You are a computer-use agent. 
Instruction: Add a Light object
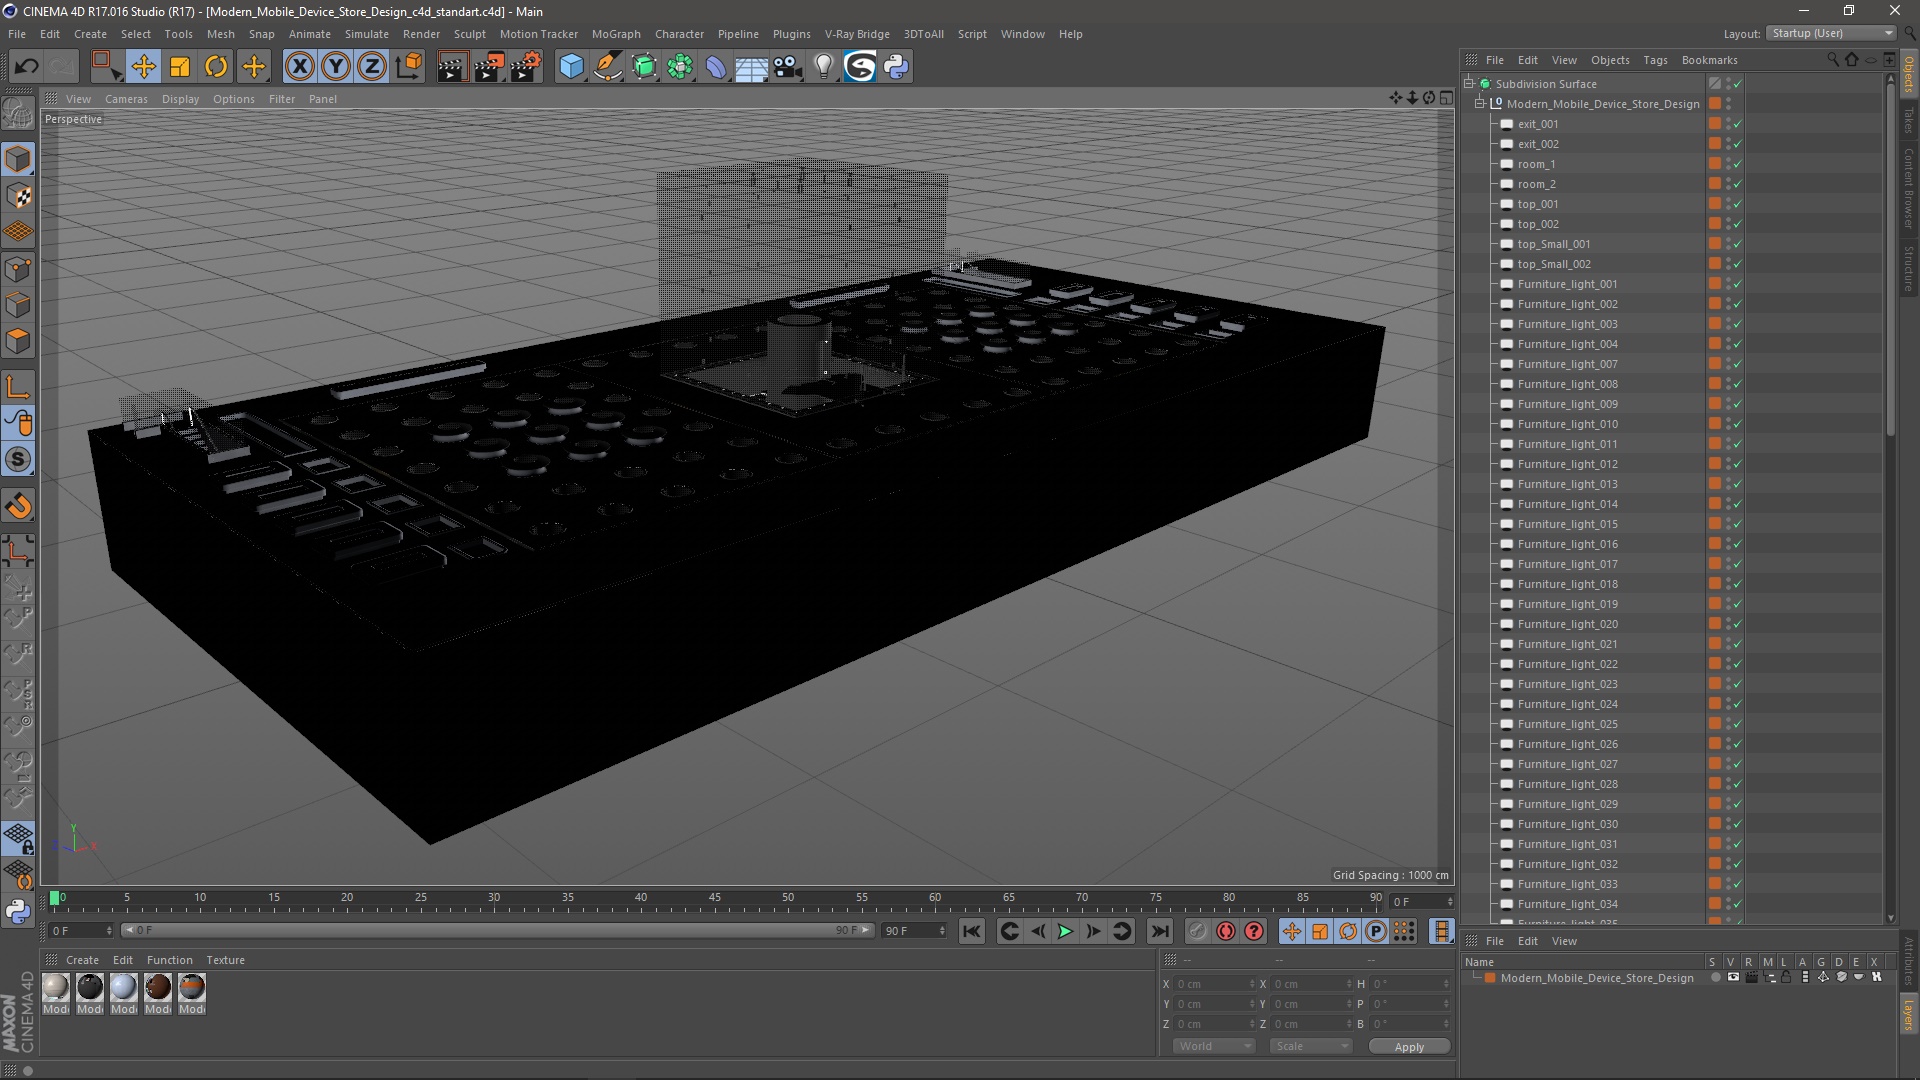tap(823, 67)
